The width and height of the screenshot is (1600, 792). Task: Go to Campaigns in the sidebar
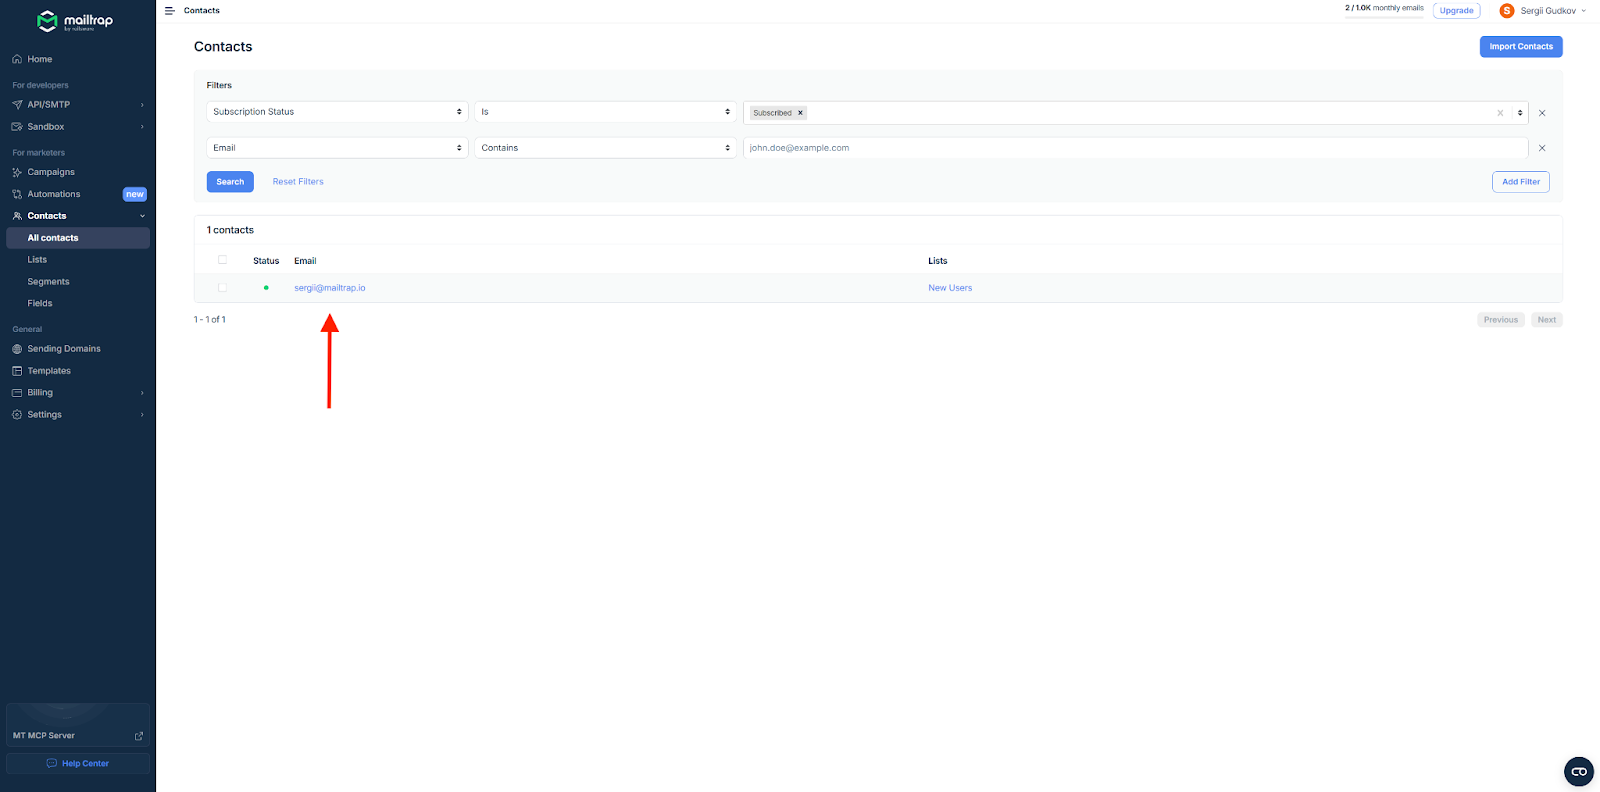click(51, 172)
